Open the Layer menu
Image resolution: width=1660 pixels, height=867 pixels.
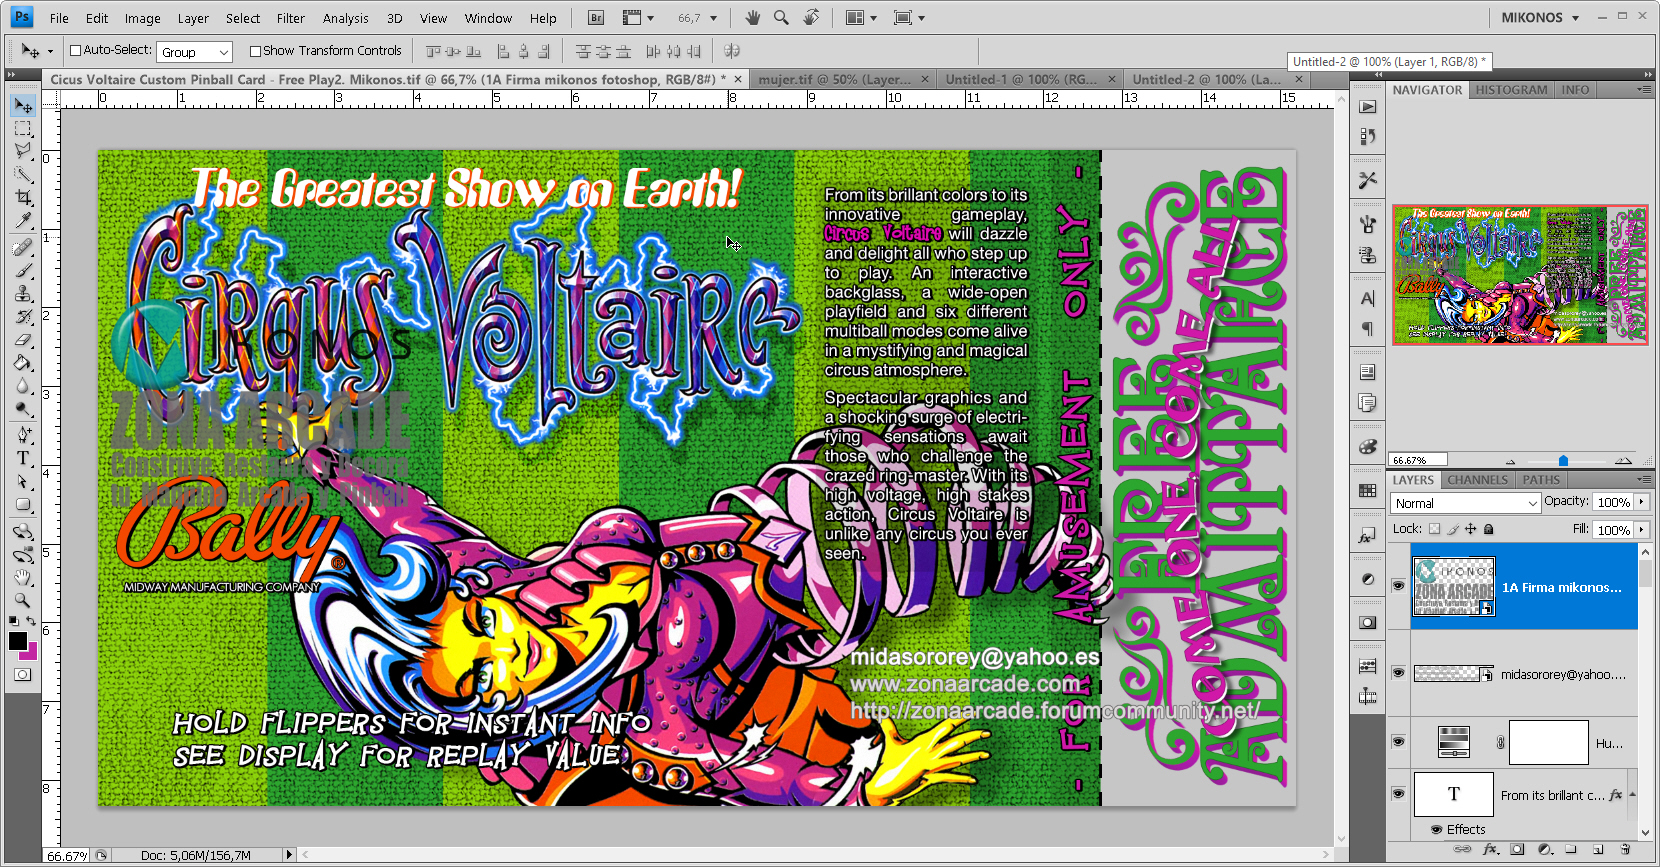193,18
